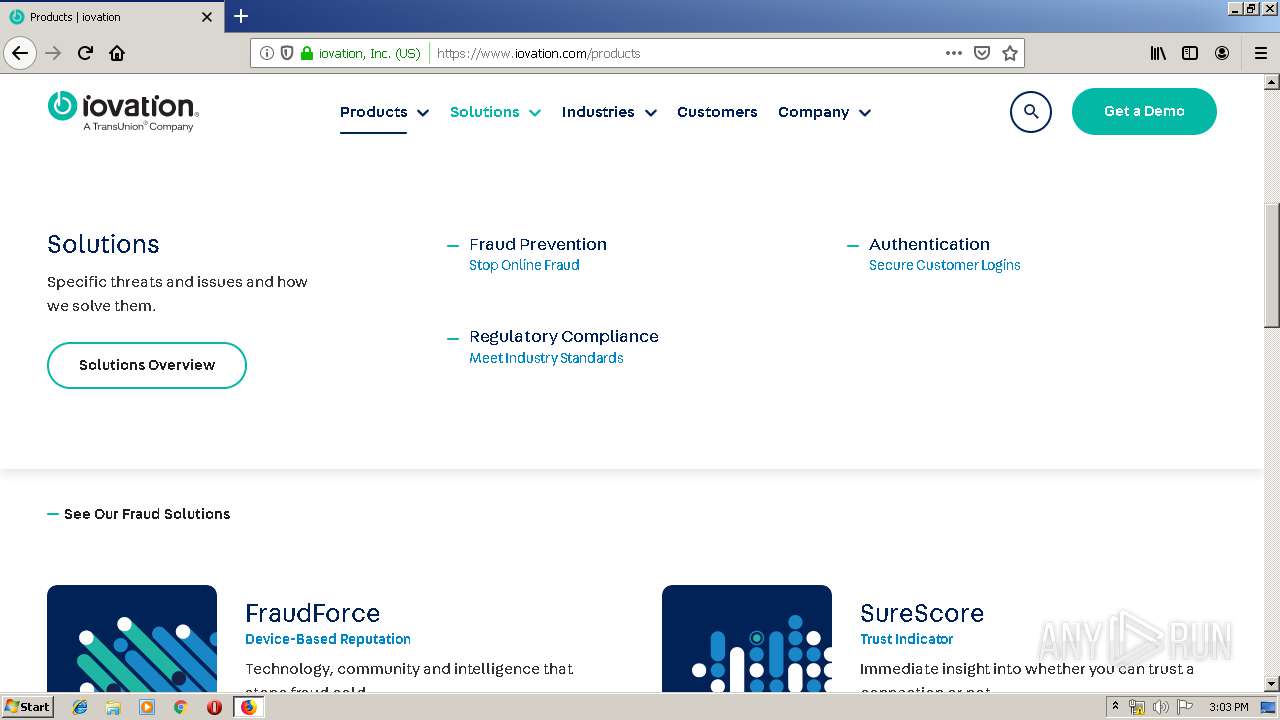1280x720 pixels.
Task: Show hidden tray icons arrow
Action: [x=1115, y=707]
